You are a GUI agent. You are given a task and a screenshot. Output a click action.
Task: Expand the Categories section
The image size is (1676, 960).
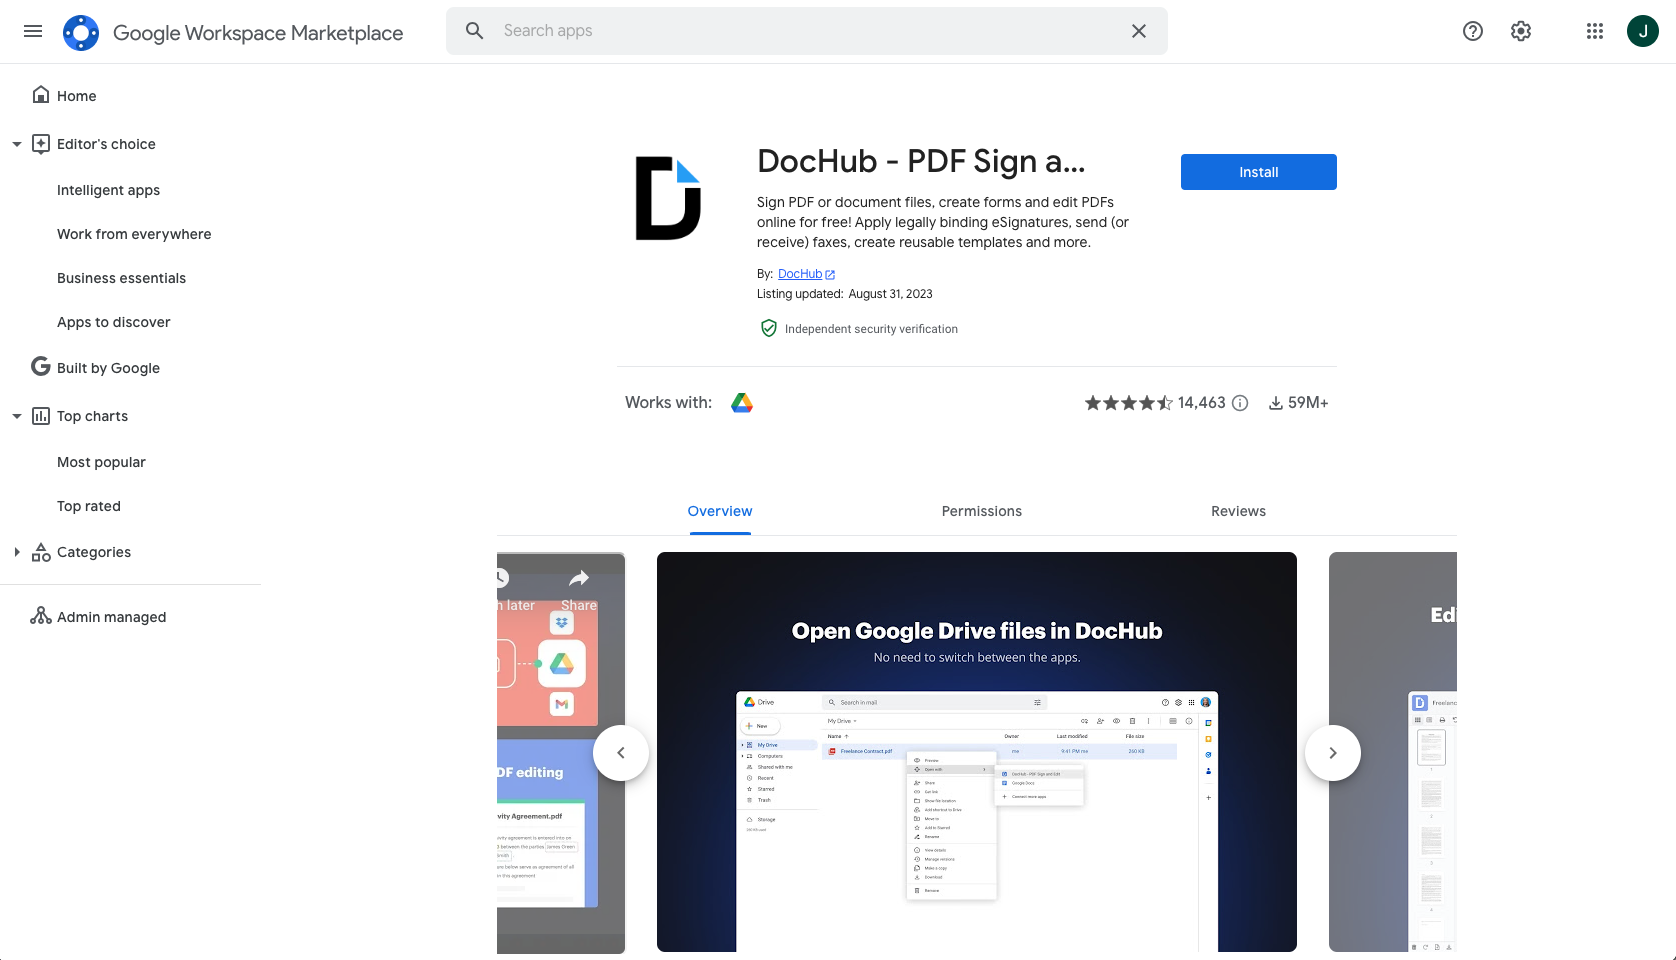click(x=17, y=552)
